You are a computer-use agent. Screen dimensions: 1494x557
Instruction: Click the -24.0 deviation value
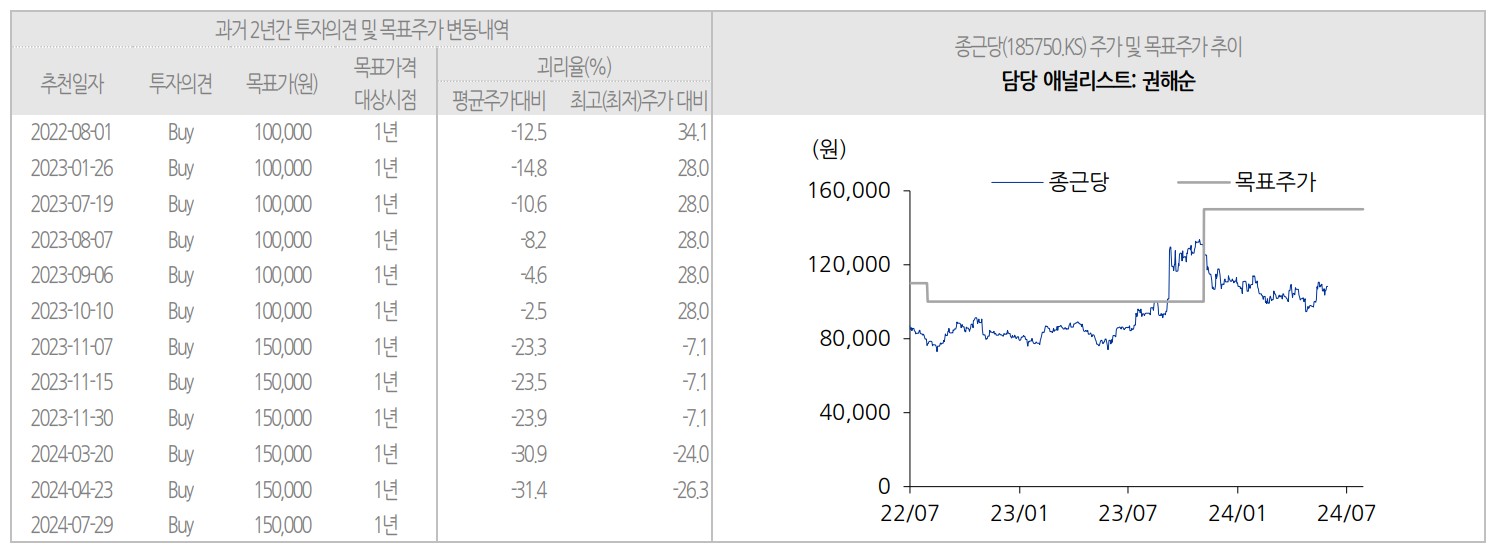[x=690, y=454]
